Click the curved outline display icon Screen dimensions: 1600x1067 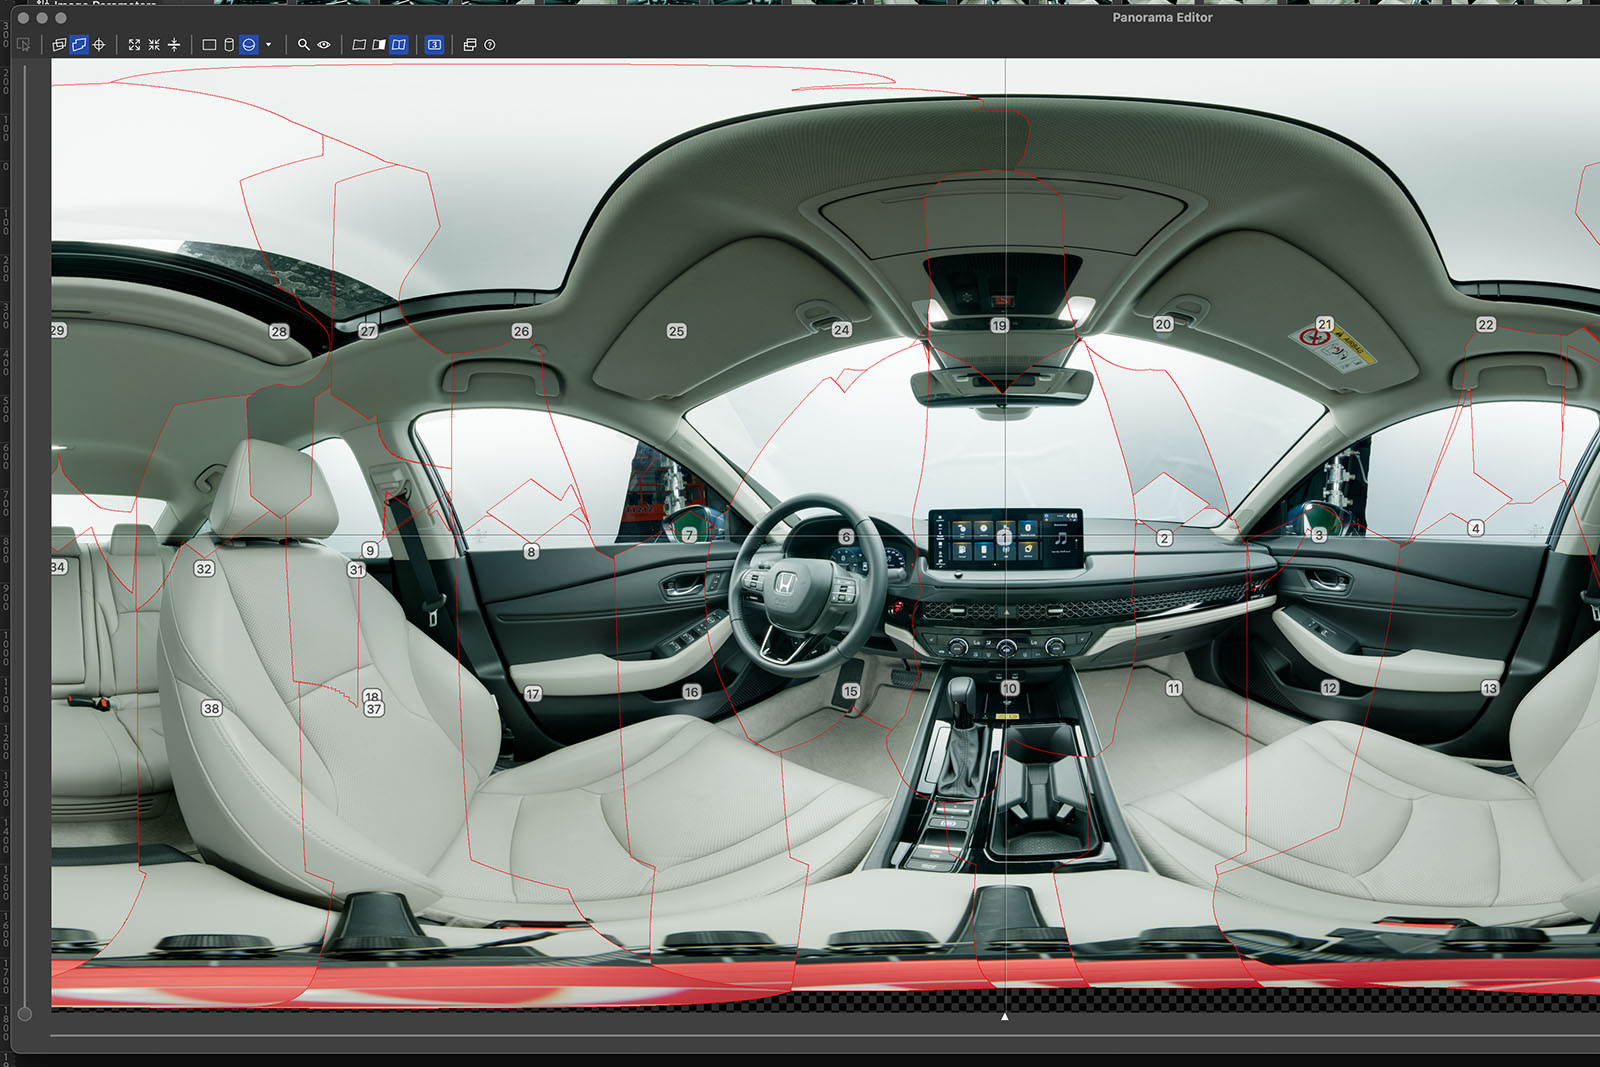(x=359, y=44)
